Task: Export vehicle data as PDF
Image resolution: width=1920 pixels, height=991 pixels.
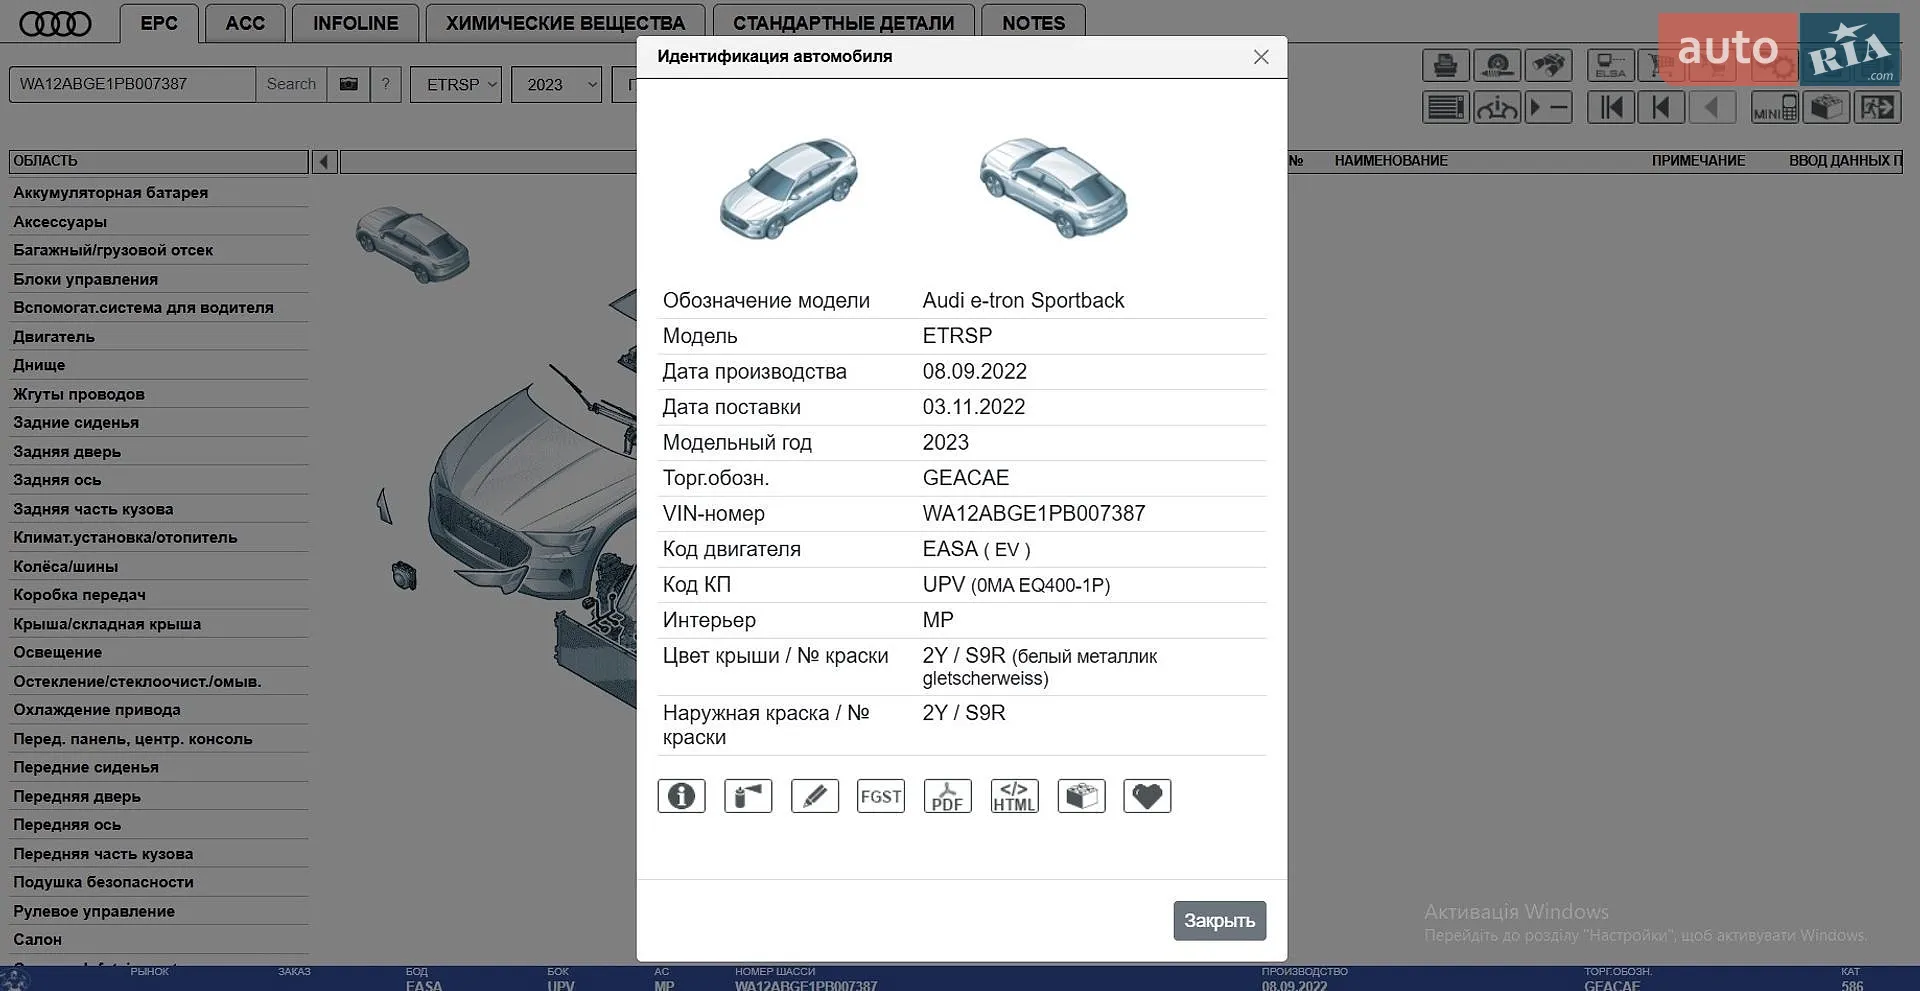Action: 948,796
